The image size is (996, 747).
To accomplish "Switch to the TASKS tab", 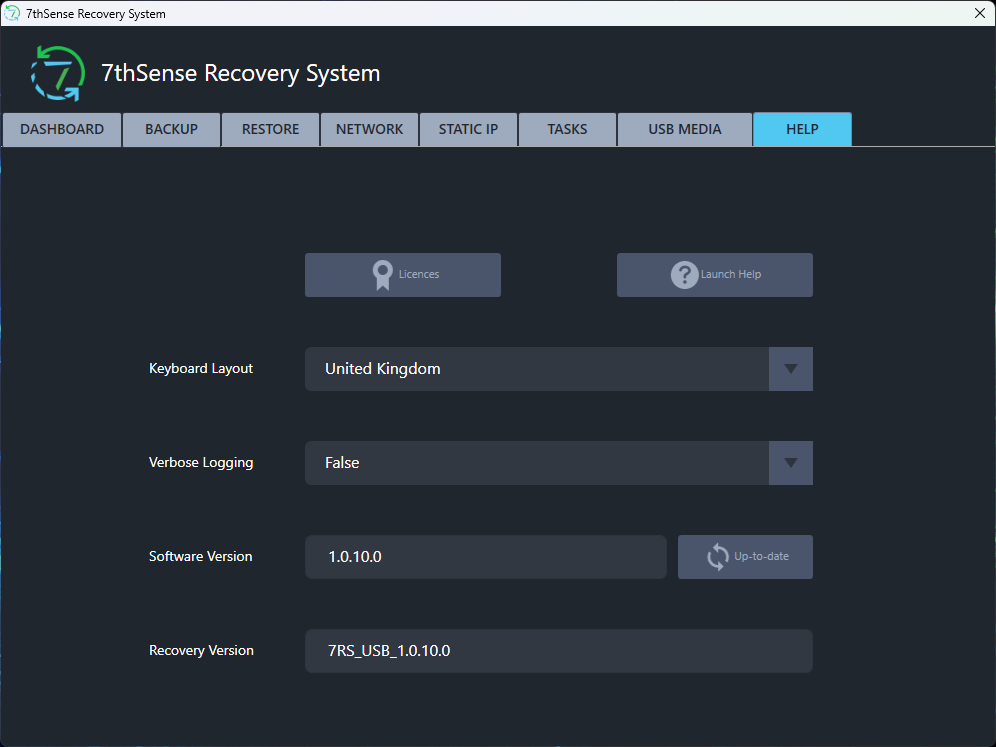I will (x=568, y=130).
